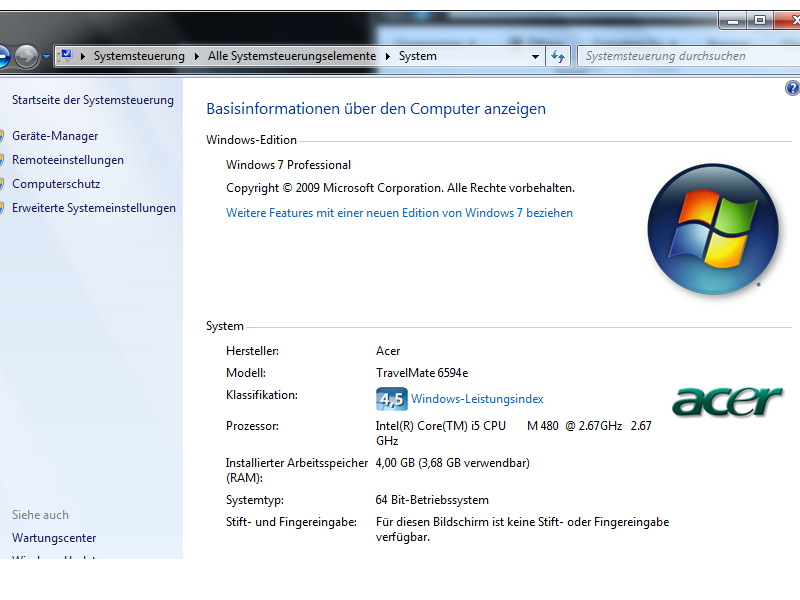Open the address bar history dropdown
The height and width of the screenshot is (600, 800).
coord(535,57)
